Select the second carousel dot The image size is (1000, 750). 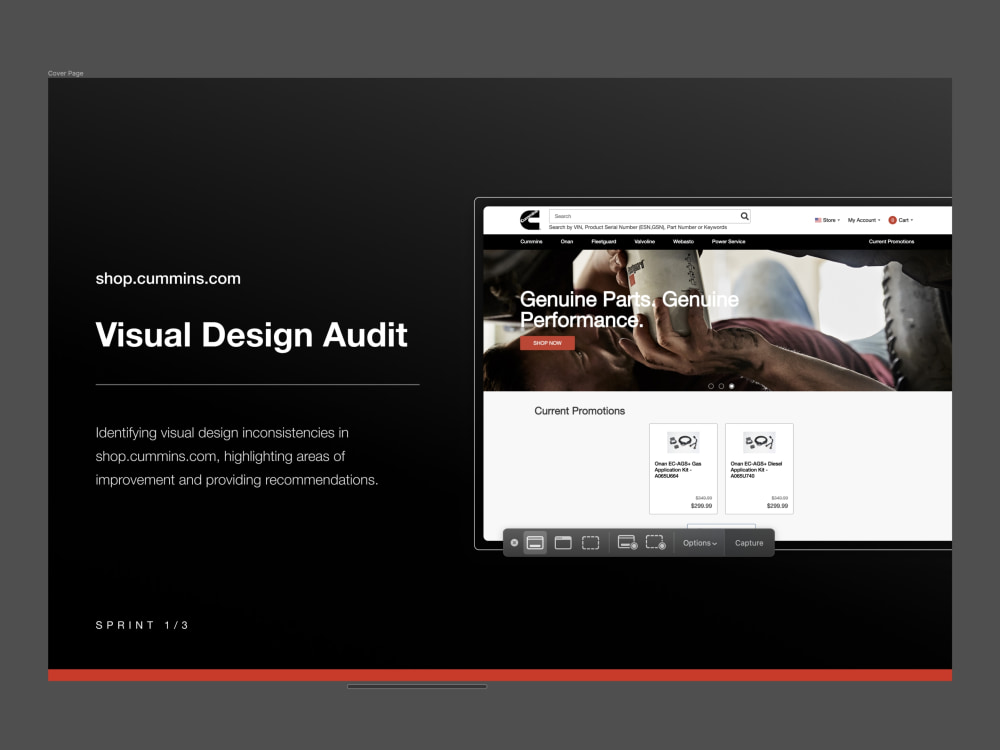tap(721, 386)
